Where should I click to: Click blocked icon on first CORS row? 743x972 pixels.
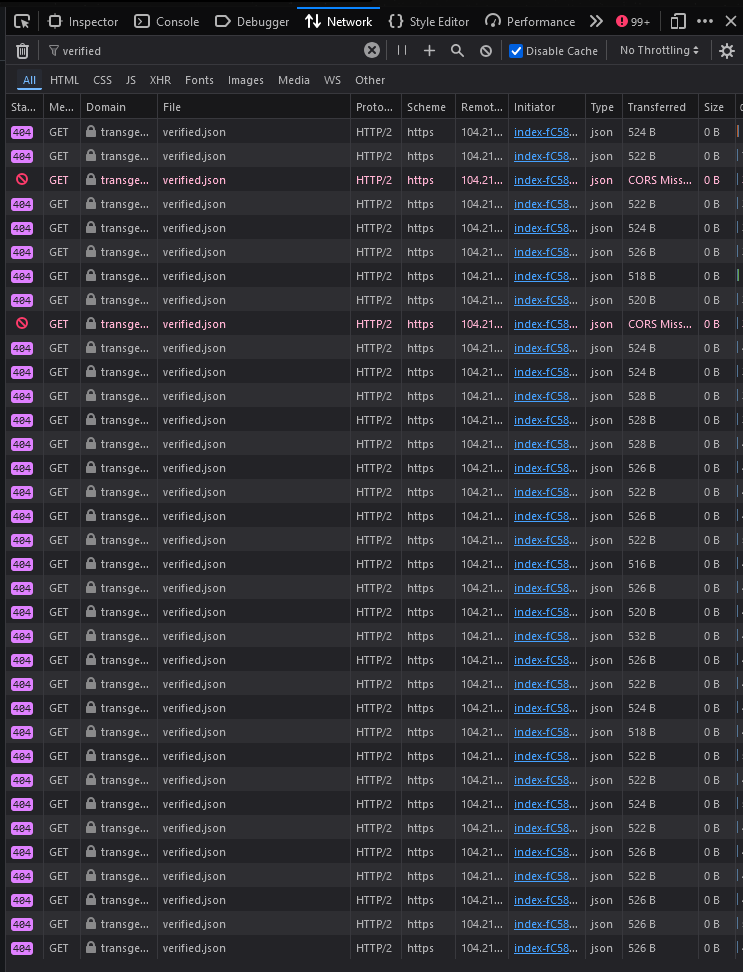[22, 180]
